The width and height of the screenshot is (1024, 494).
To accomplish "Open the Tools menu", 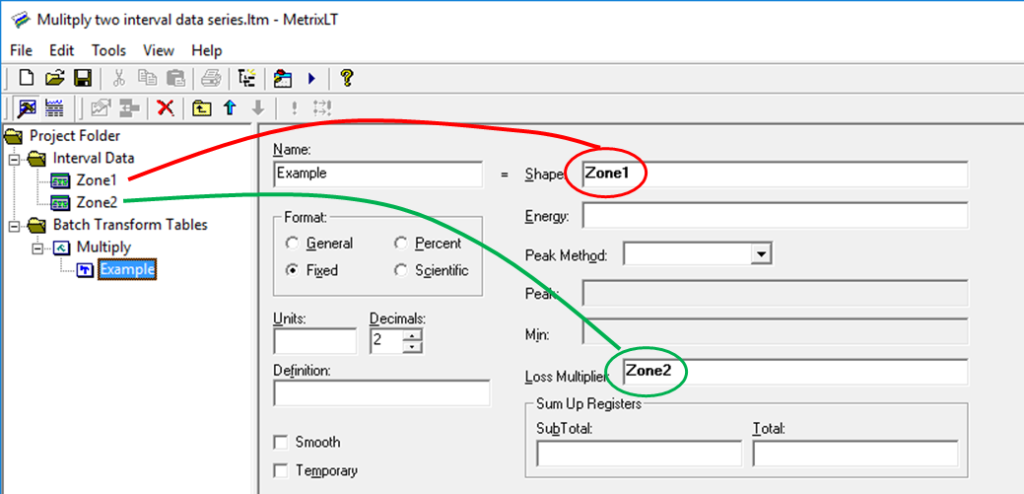I will (109, 50).
